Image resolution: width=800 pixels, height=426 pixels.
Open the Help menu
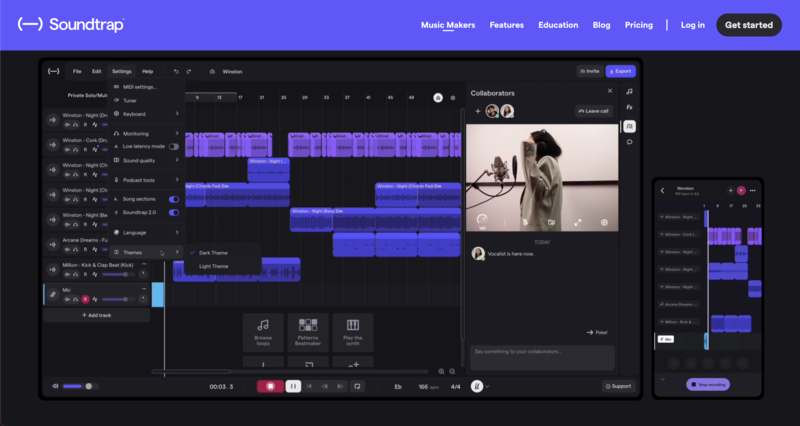tap(147, 71)
